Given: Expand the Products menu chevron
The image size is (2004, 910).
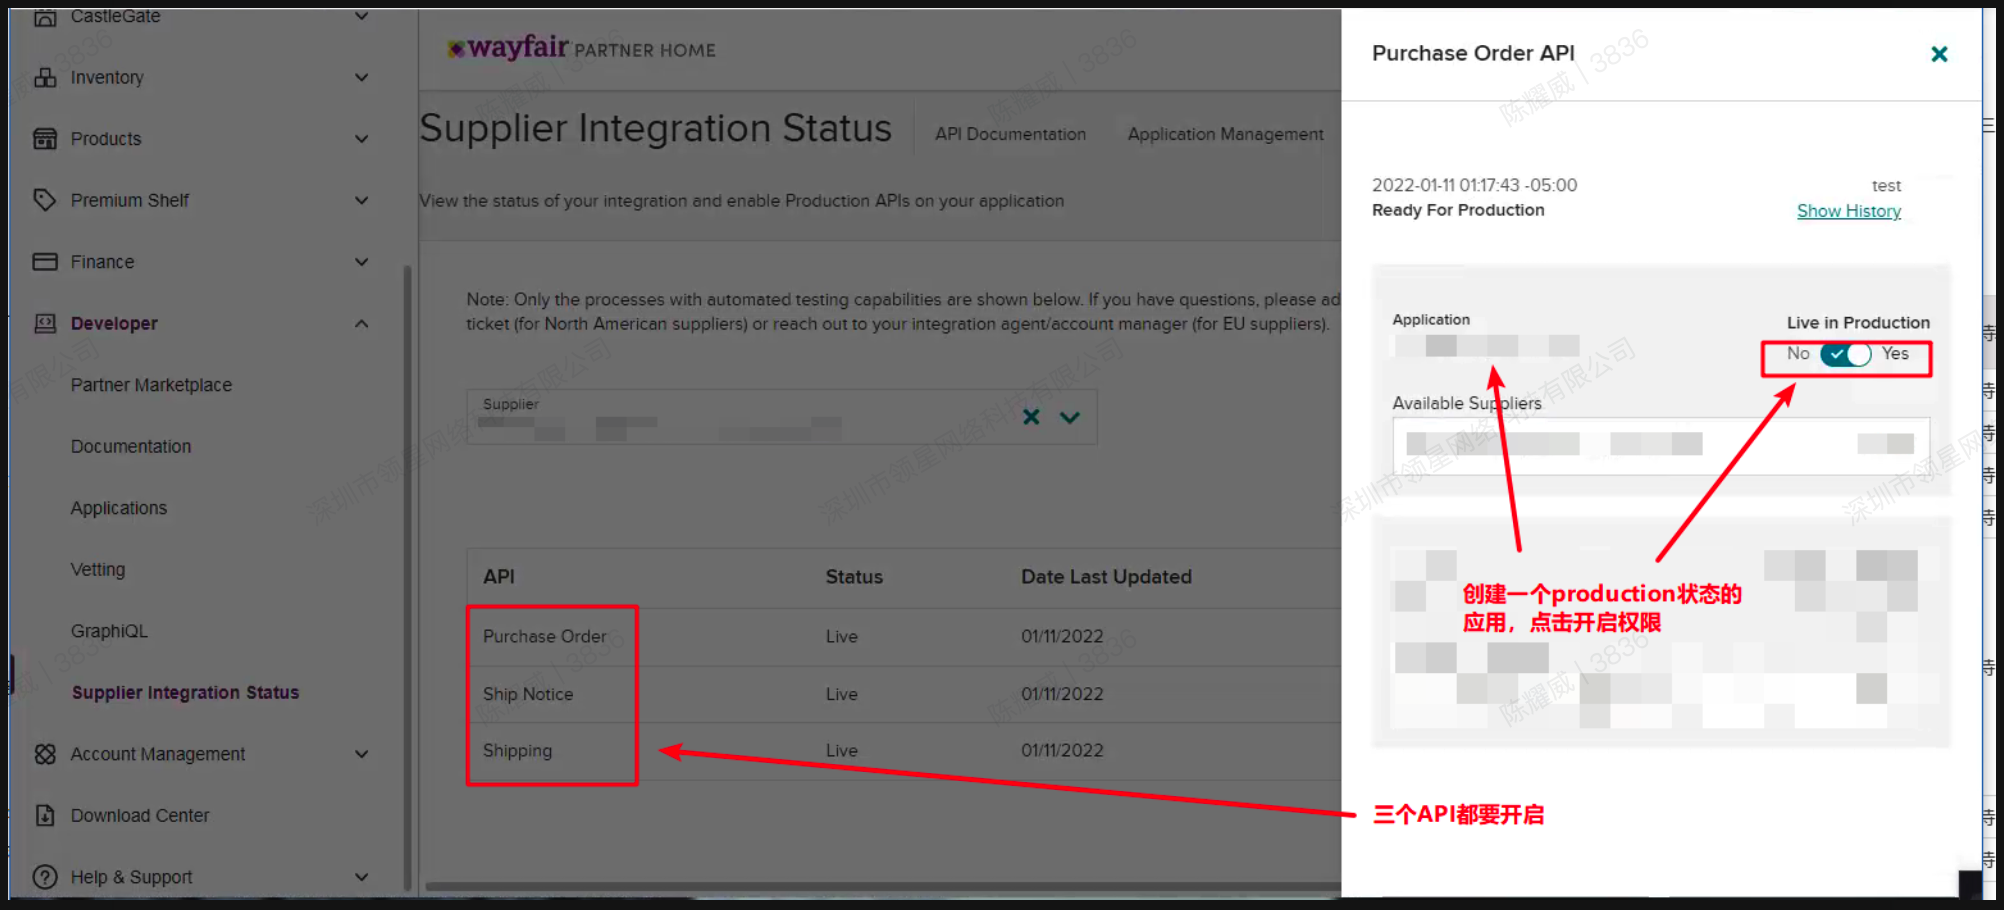Looking at the screenshot, I should point(362,139).
